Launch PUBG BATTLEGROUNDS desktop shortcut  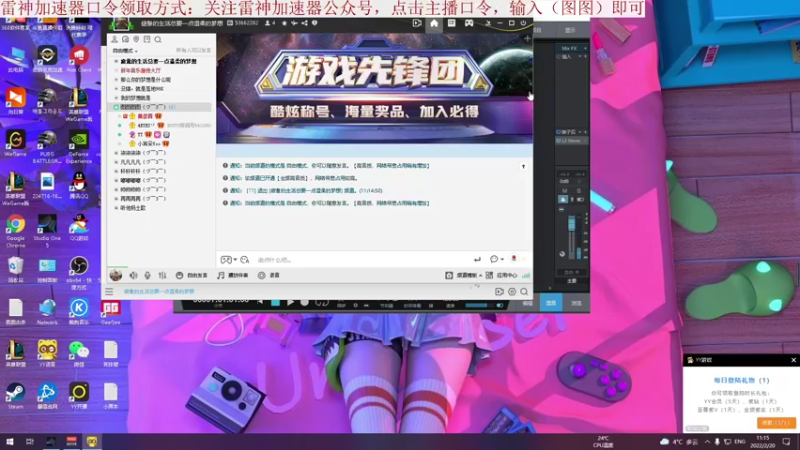click(x=47, y=147)
